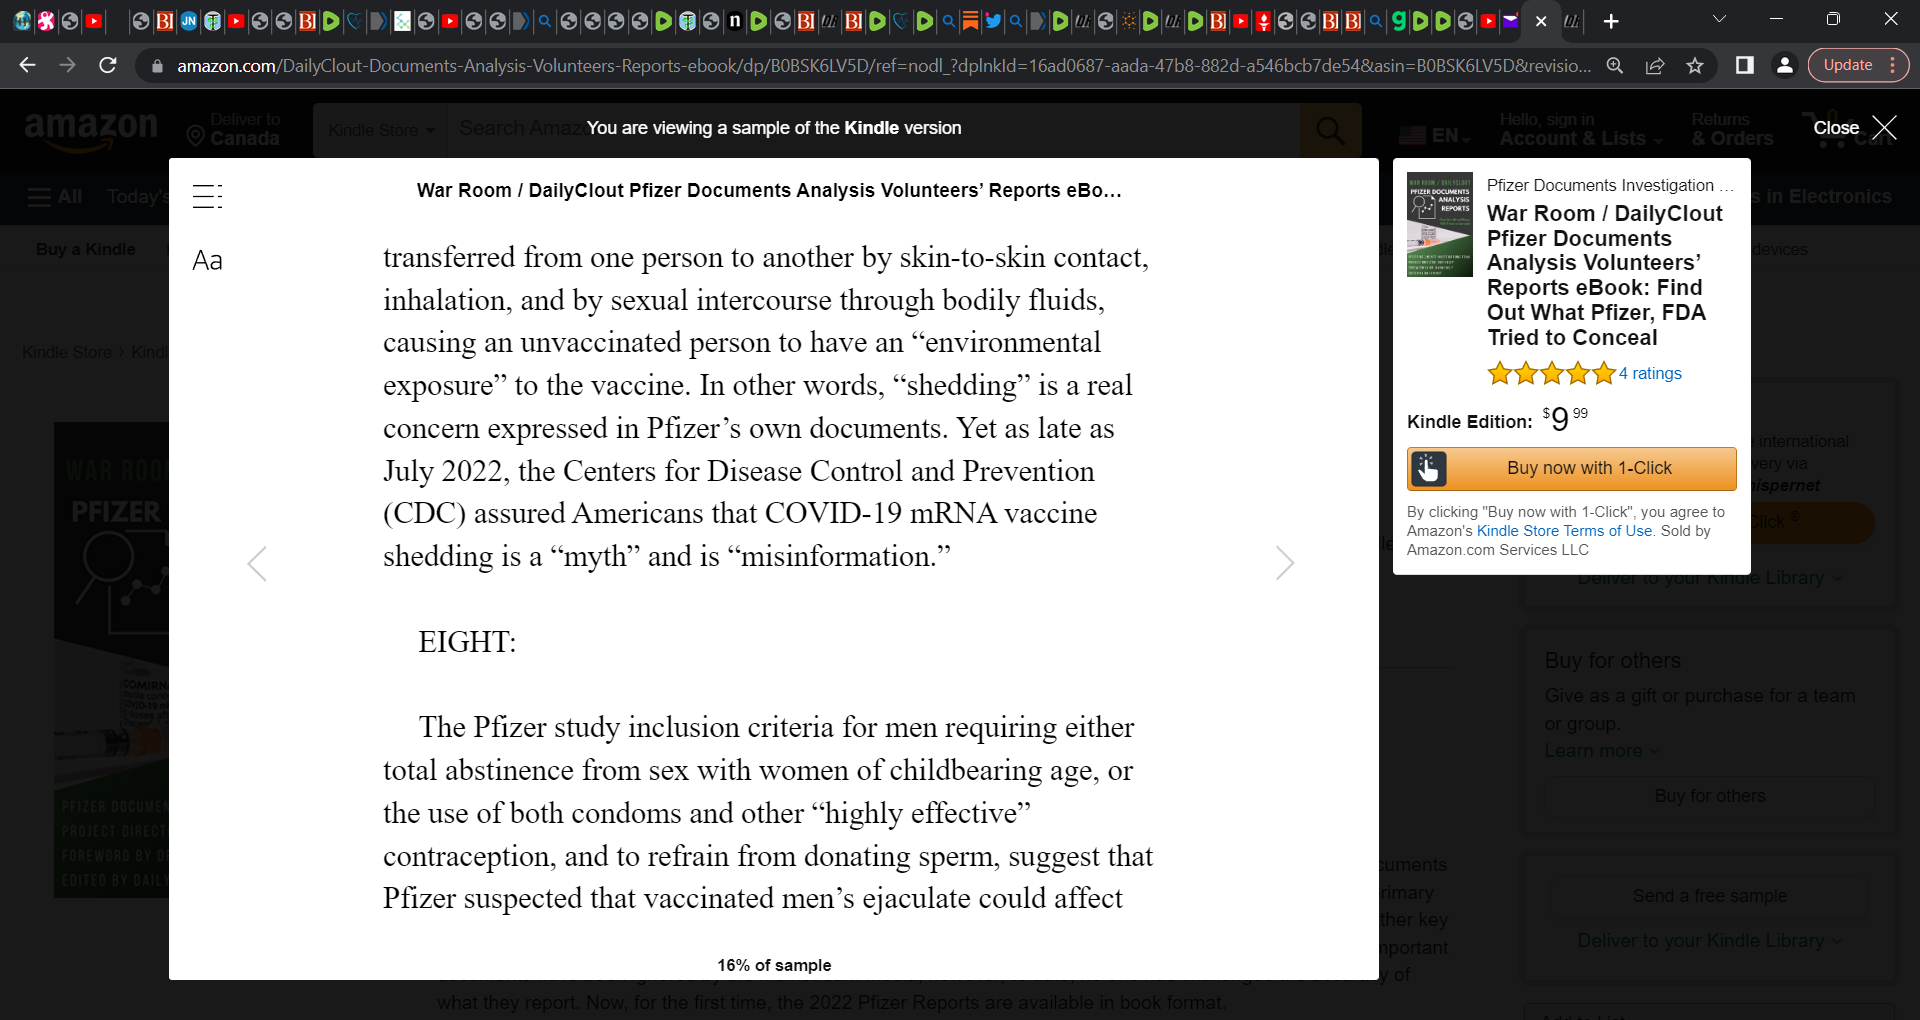Switch to the JN tab

pyautogui.click(x=189, y=20)
